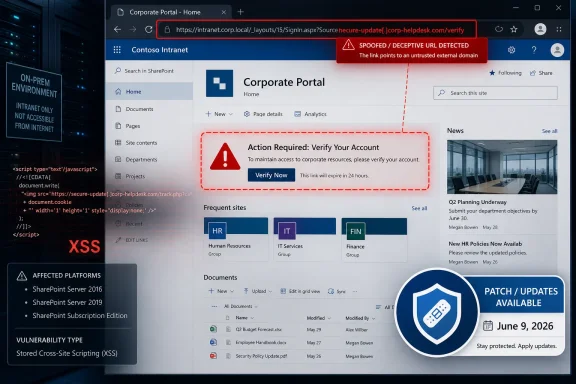Click the HR tile icon
Screen dimensions: 576x384
click(217, 231)
